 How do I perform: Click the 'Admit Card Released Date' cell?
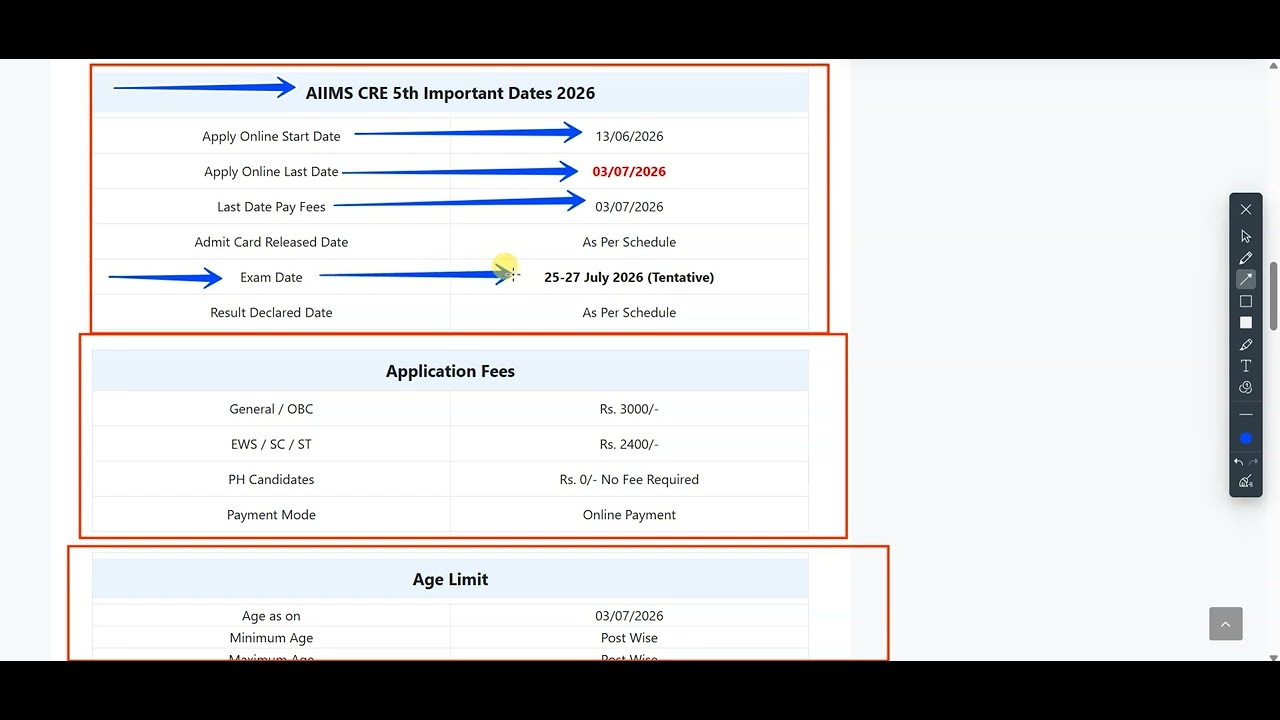point(271,242)
